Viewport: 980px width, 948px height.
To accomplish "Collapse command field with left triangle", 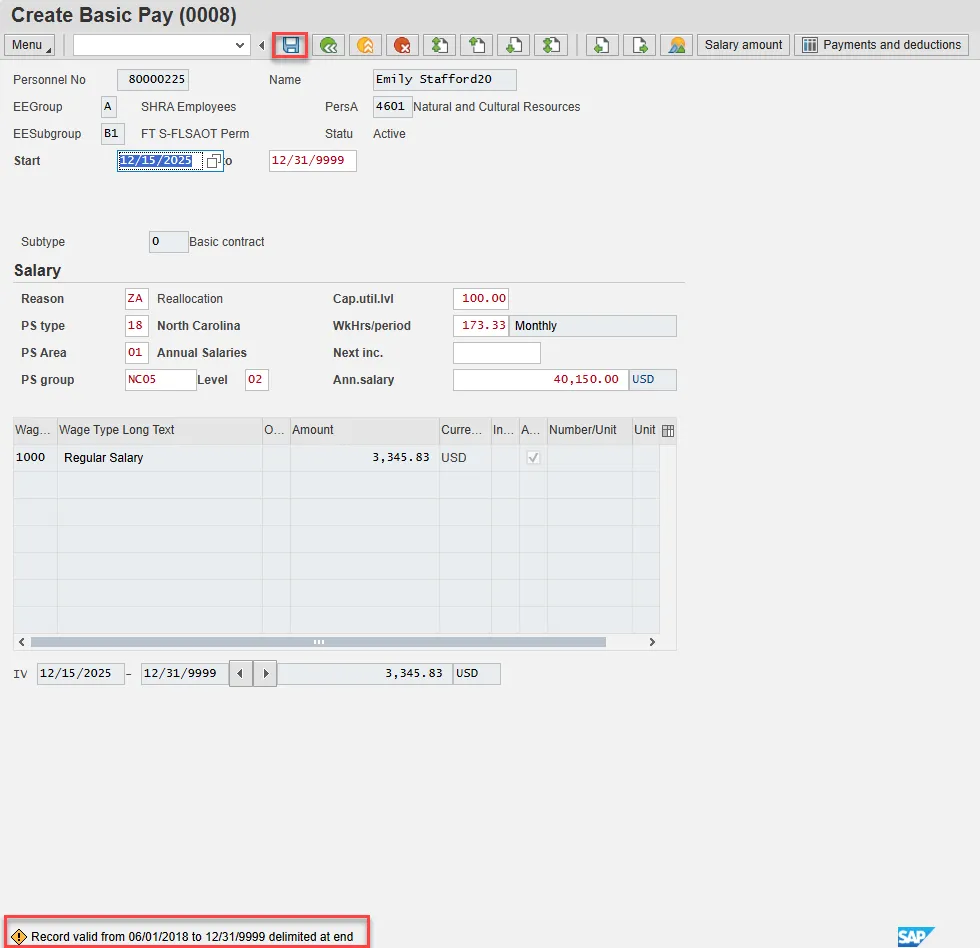I will pyautogui.click(x=262, y=45).
